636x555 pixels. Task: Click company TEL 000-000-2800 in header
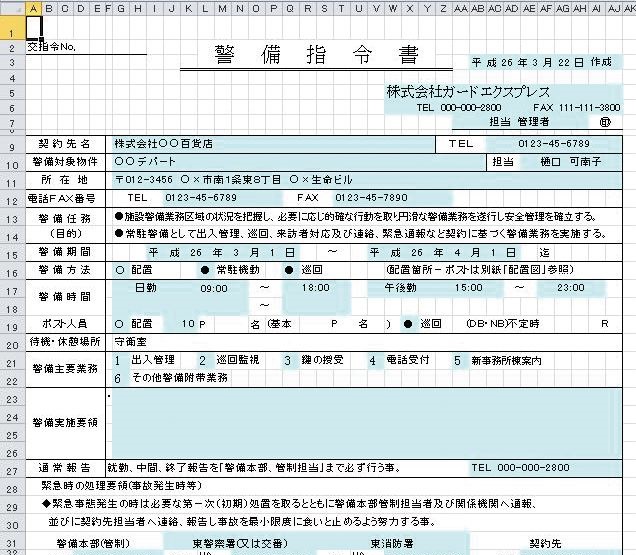pyautogui.click(x=459, y=108)
